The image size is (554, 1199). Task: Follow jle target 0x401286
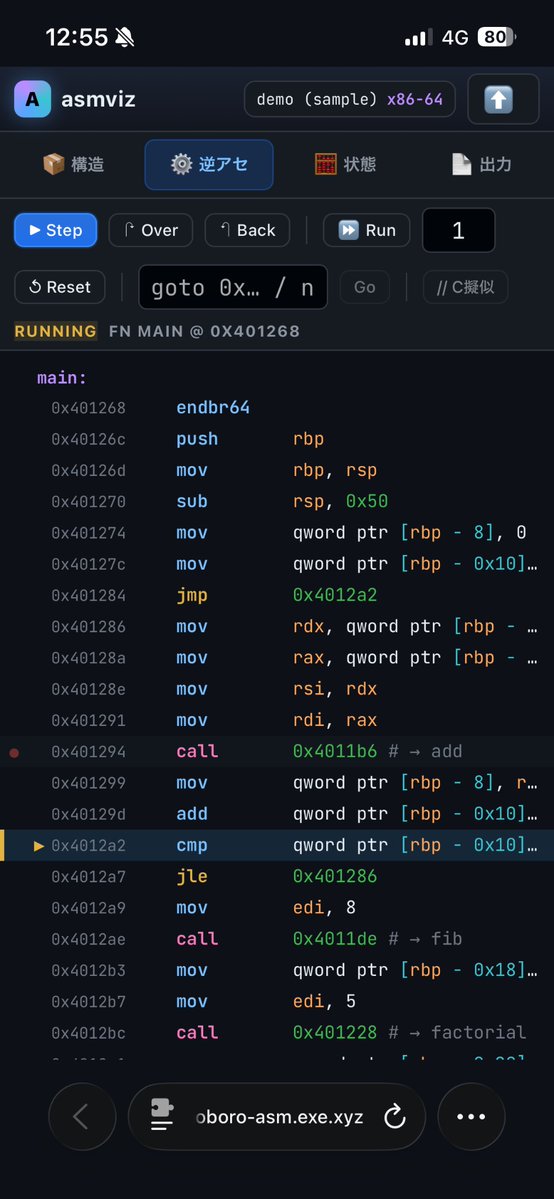(x=335, y=877)
